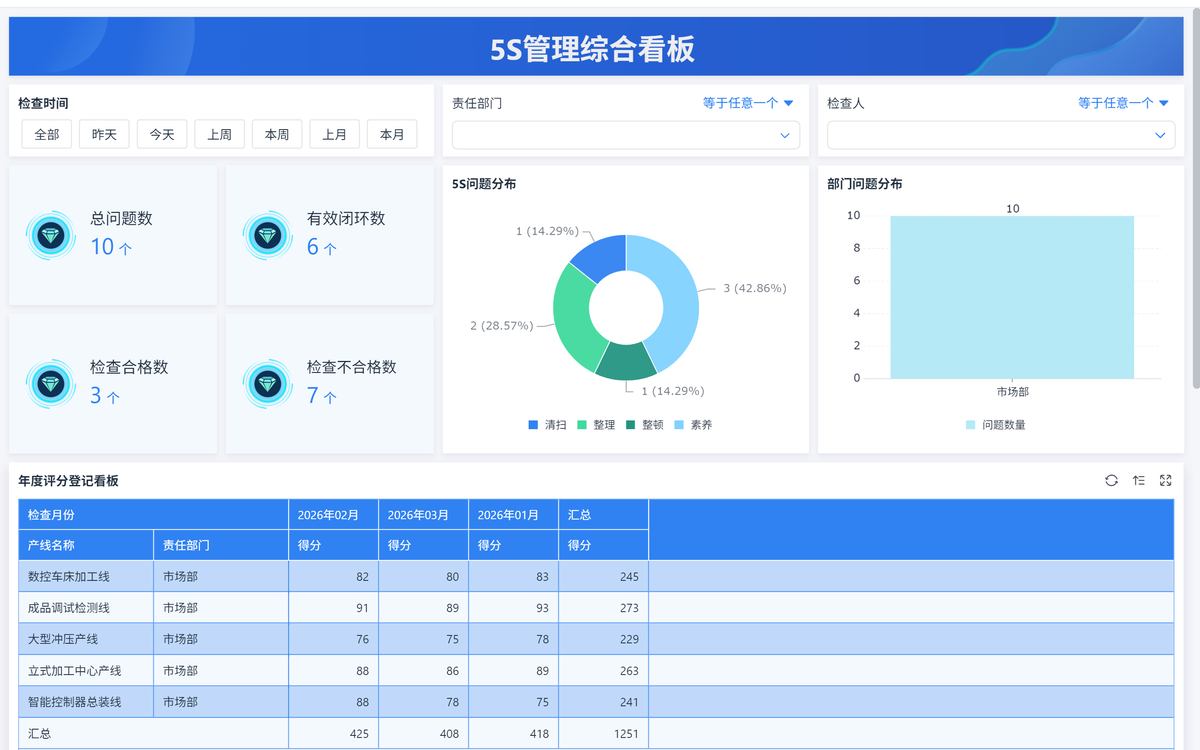
Task: Open 等于任意一个 condition for 检查人
Action: pyautogui.click(x=1123, y=103)
